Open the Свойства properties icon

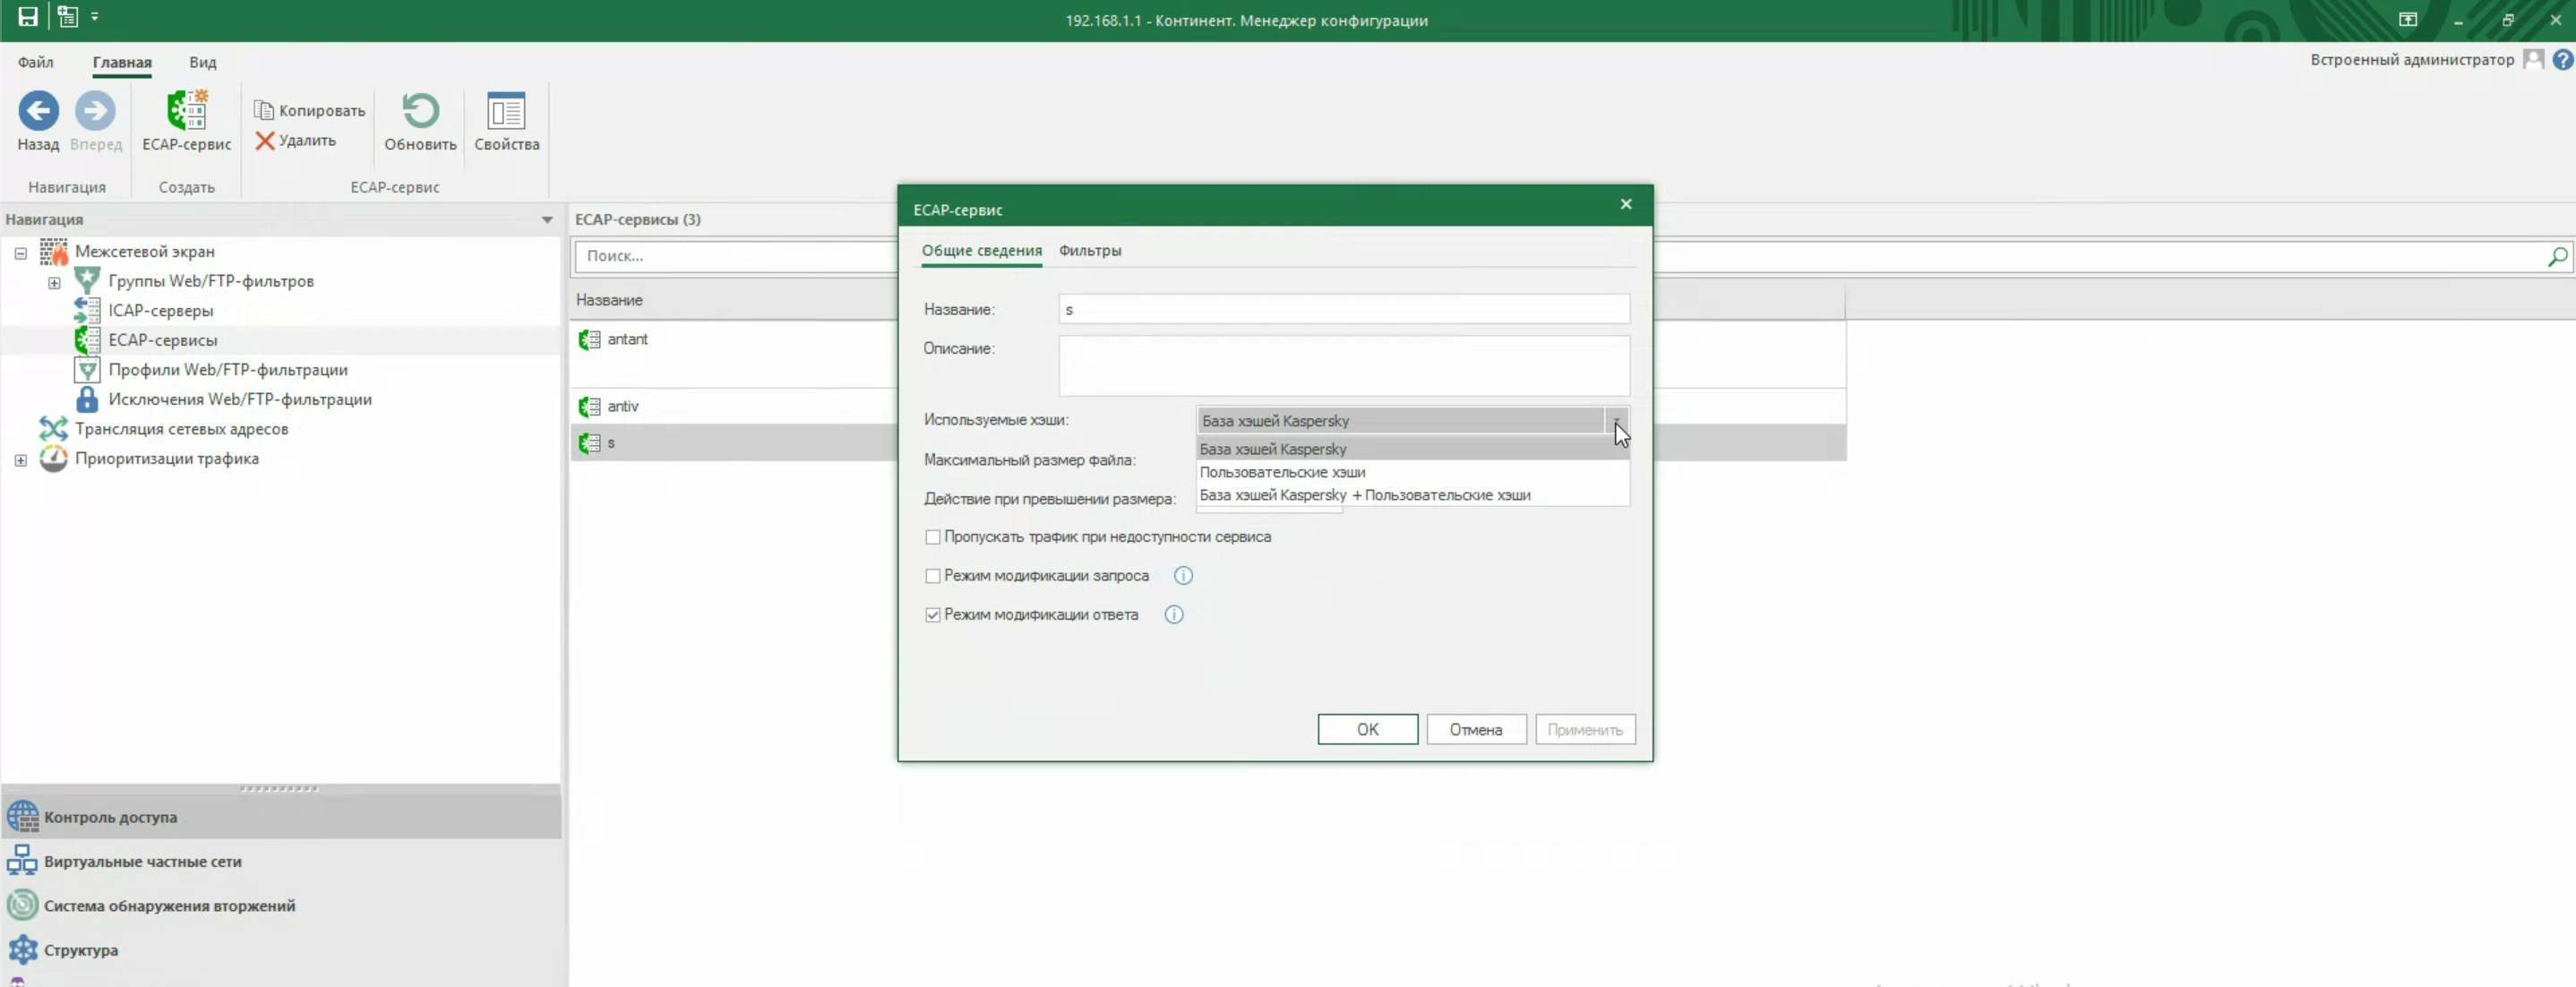point(506,111)
